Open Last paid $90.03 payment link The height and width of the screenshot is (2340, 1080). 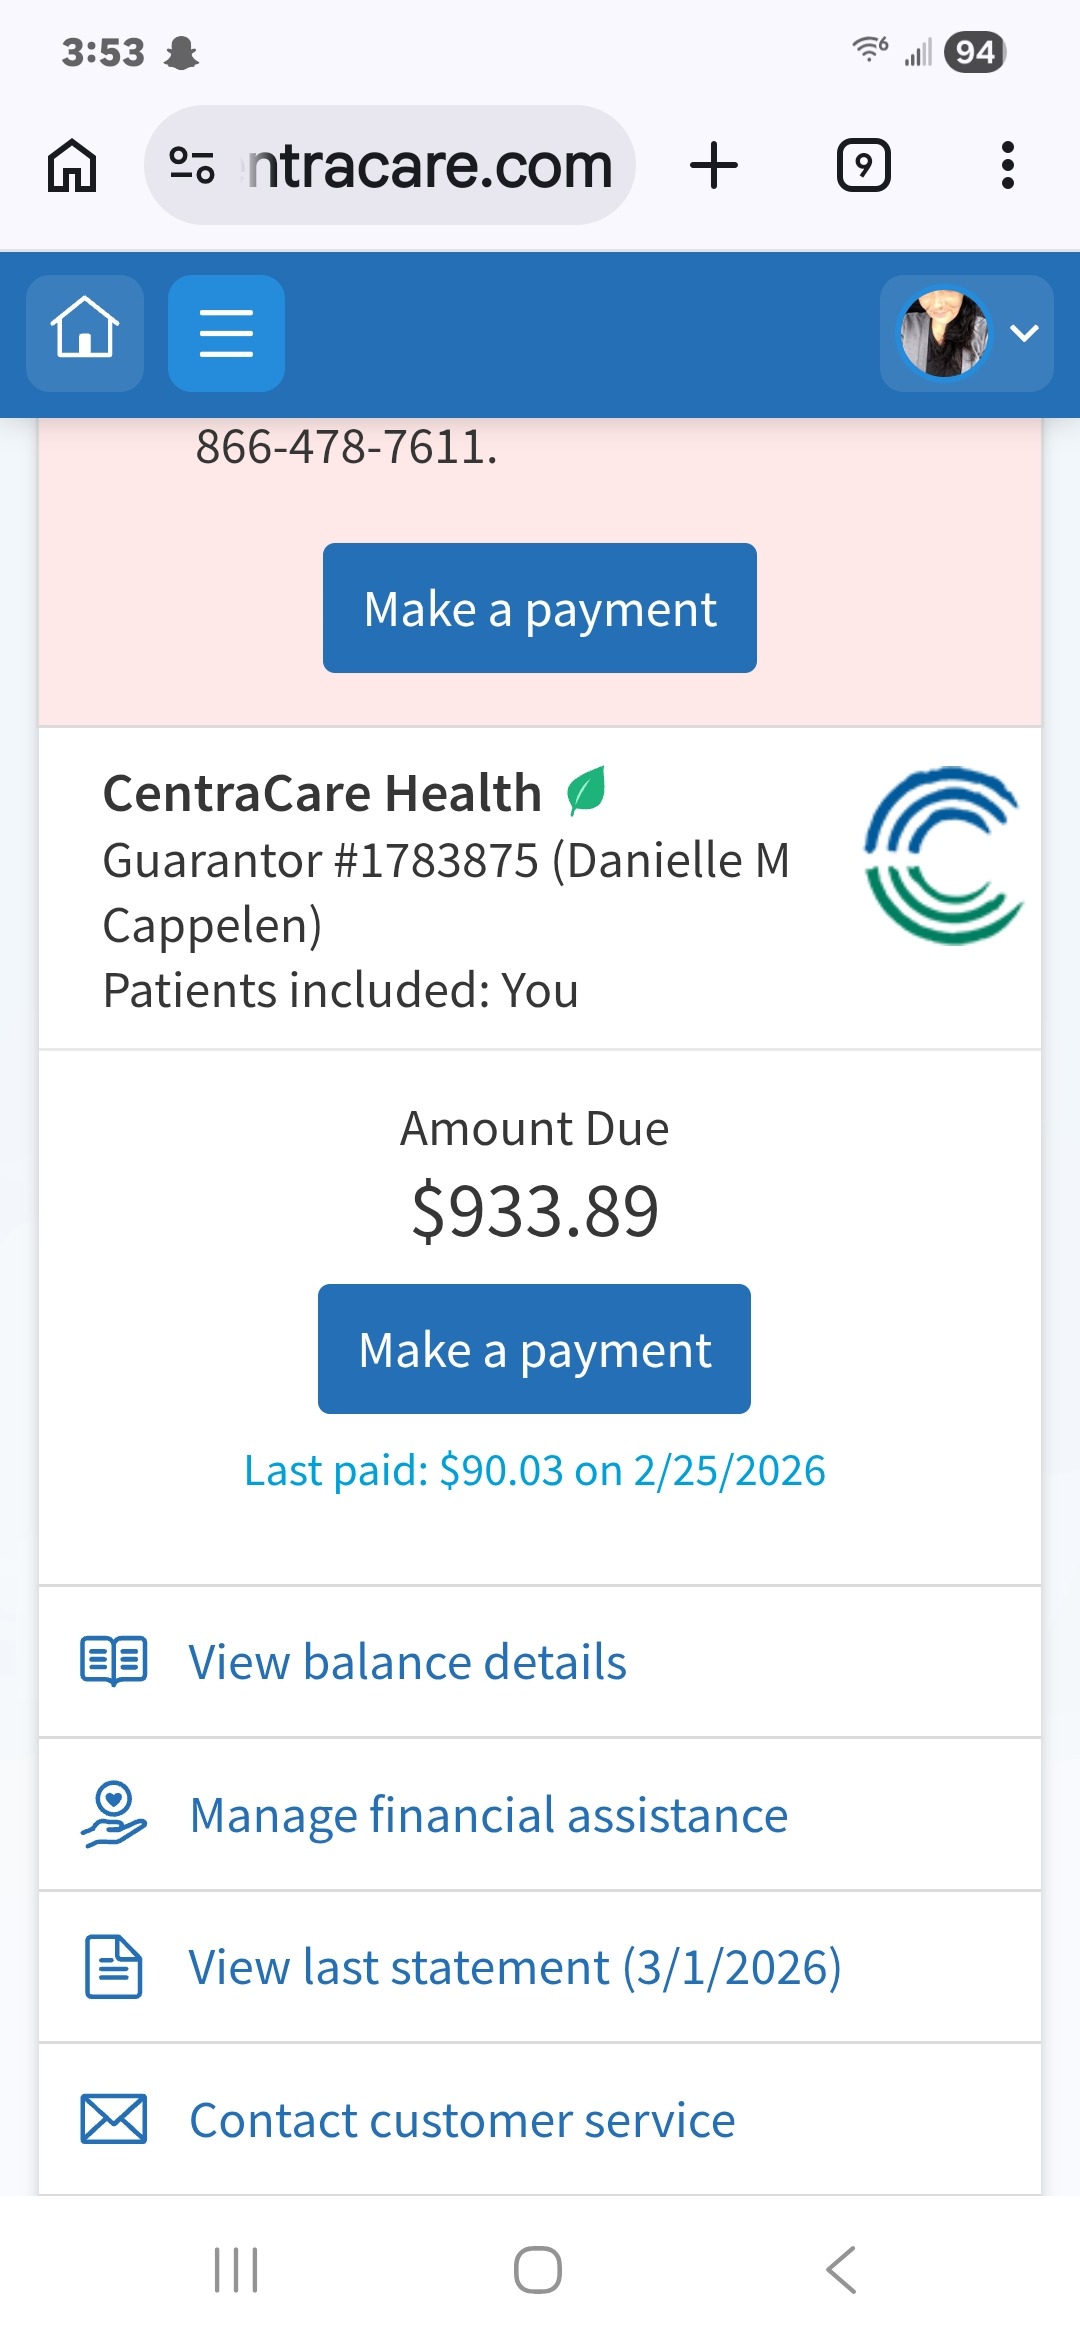click(x=535, y=1471)
